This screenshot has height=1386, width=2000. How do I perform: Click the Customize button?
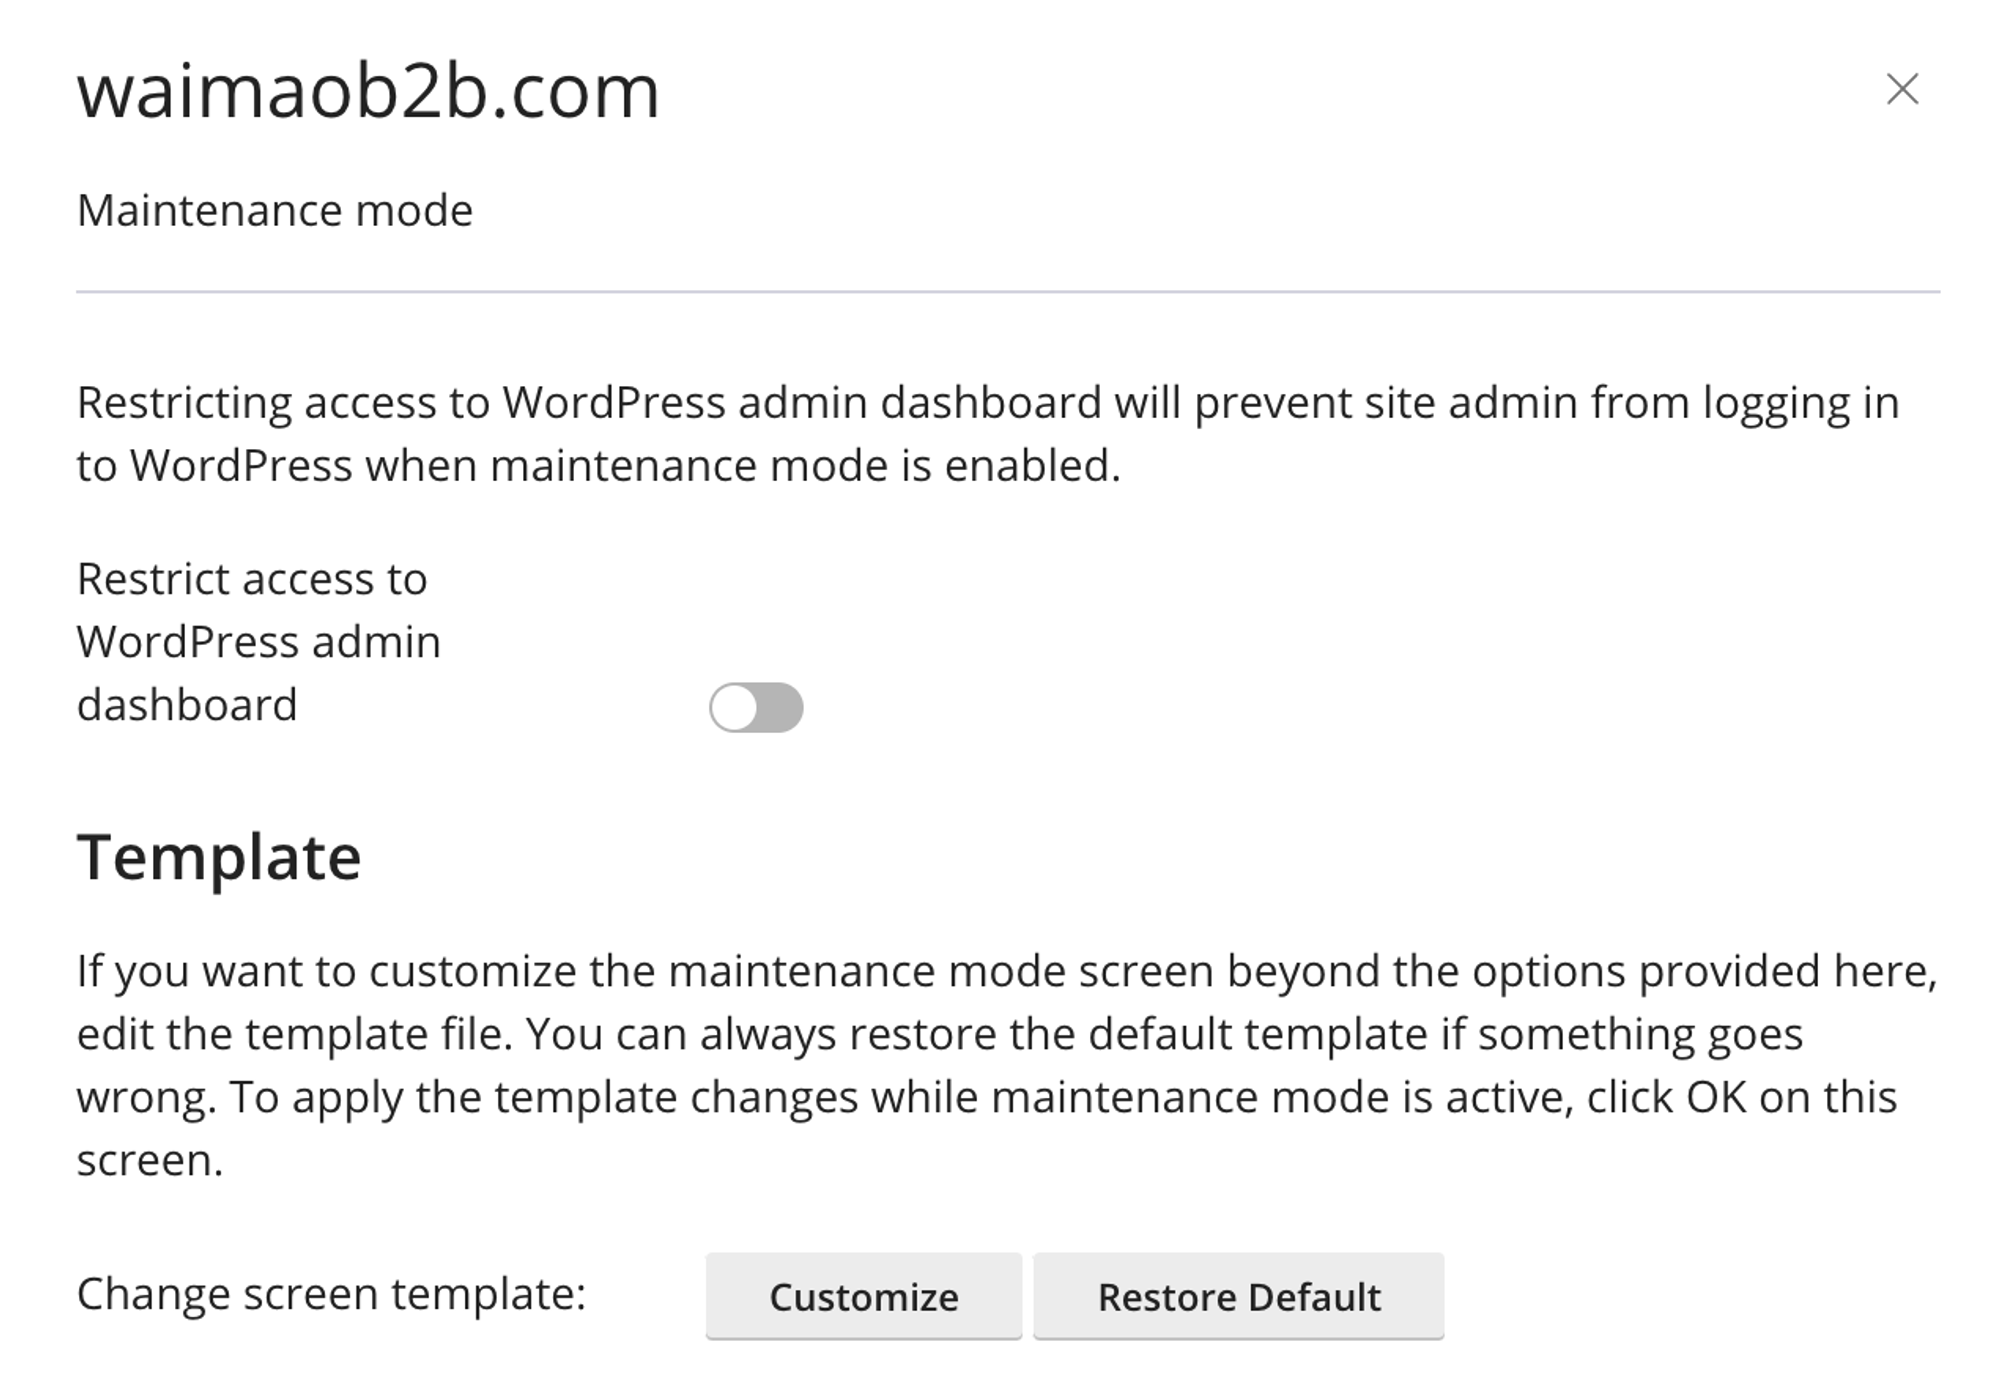click(863, 1296)
